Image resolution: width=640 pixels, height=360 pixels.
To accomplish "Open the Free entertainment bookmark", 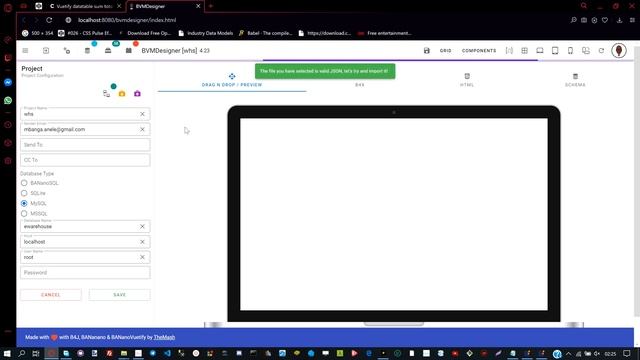I will pos(384,33).
